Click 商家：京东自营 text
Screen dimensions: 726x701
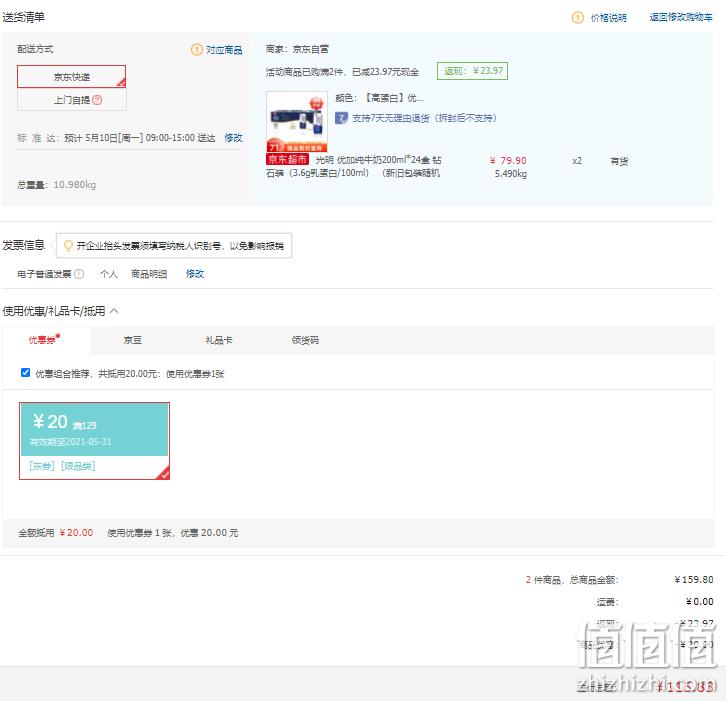297,49
